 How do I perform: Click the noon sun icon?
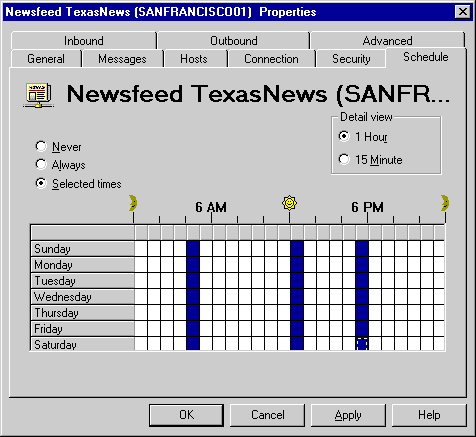point(289,203)
